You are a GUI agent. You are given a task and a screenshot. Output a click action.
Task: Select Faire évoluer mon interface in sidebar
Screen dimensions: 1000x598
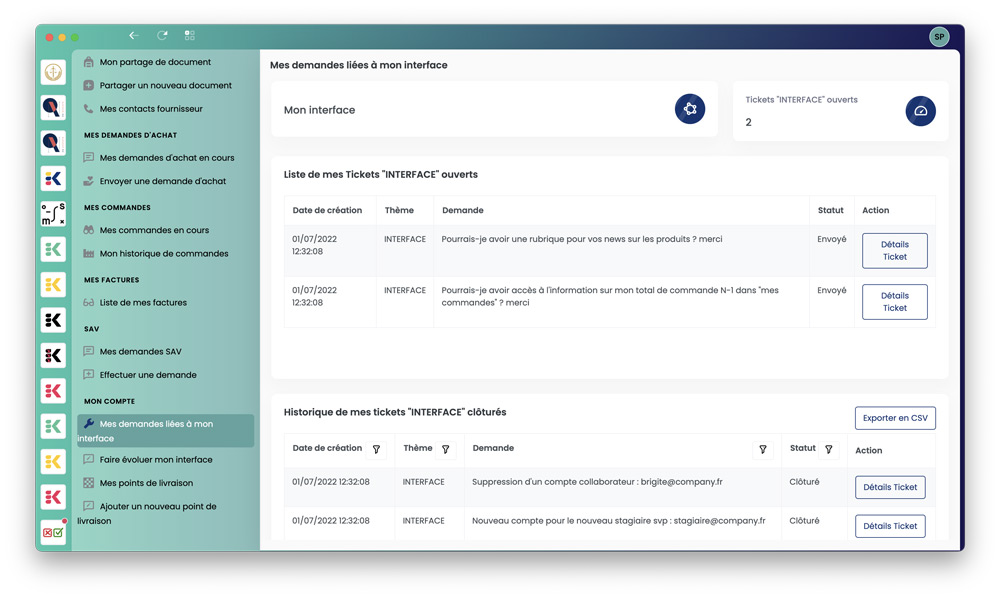156,460
